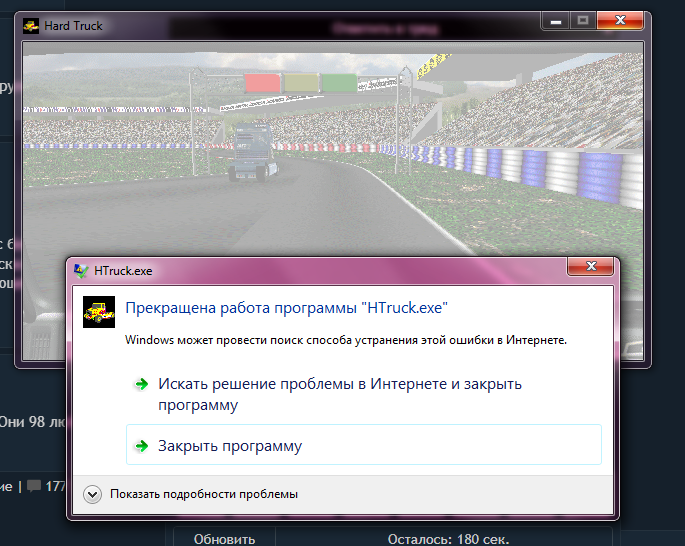Click the heading 'Прекращена работа программы "HTruck.exe"'
This screenshot has width=685, height=546.
point(287,308)
